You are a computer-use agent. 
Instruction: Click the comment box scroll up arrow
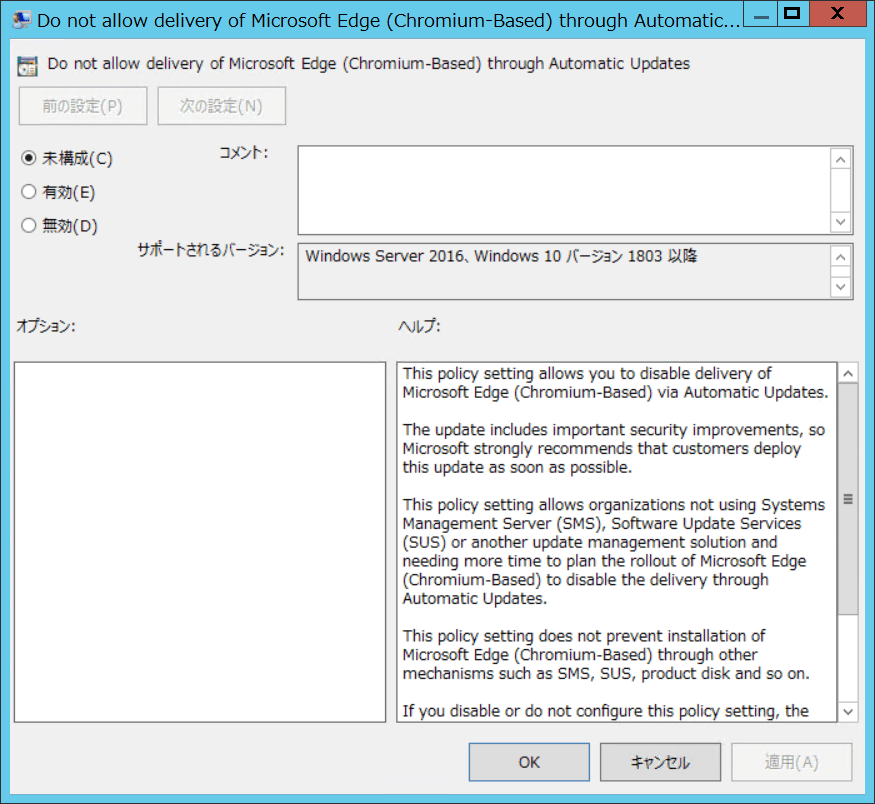coord(840,160)
